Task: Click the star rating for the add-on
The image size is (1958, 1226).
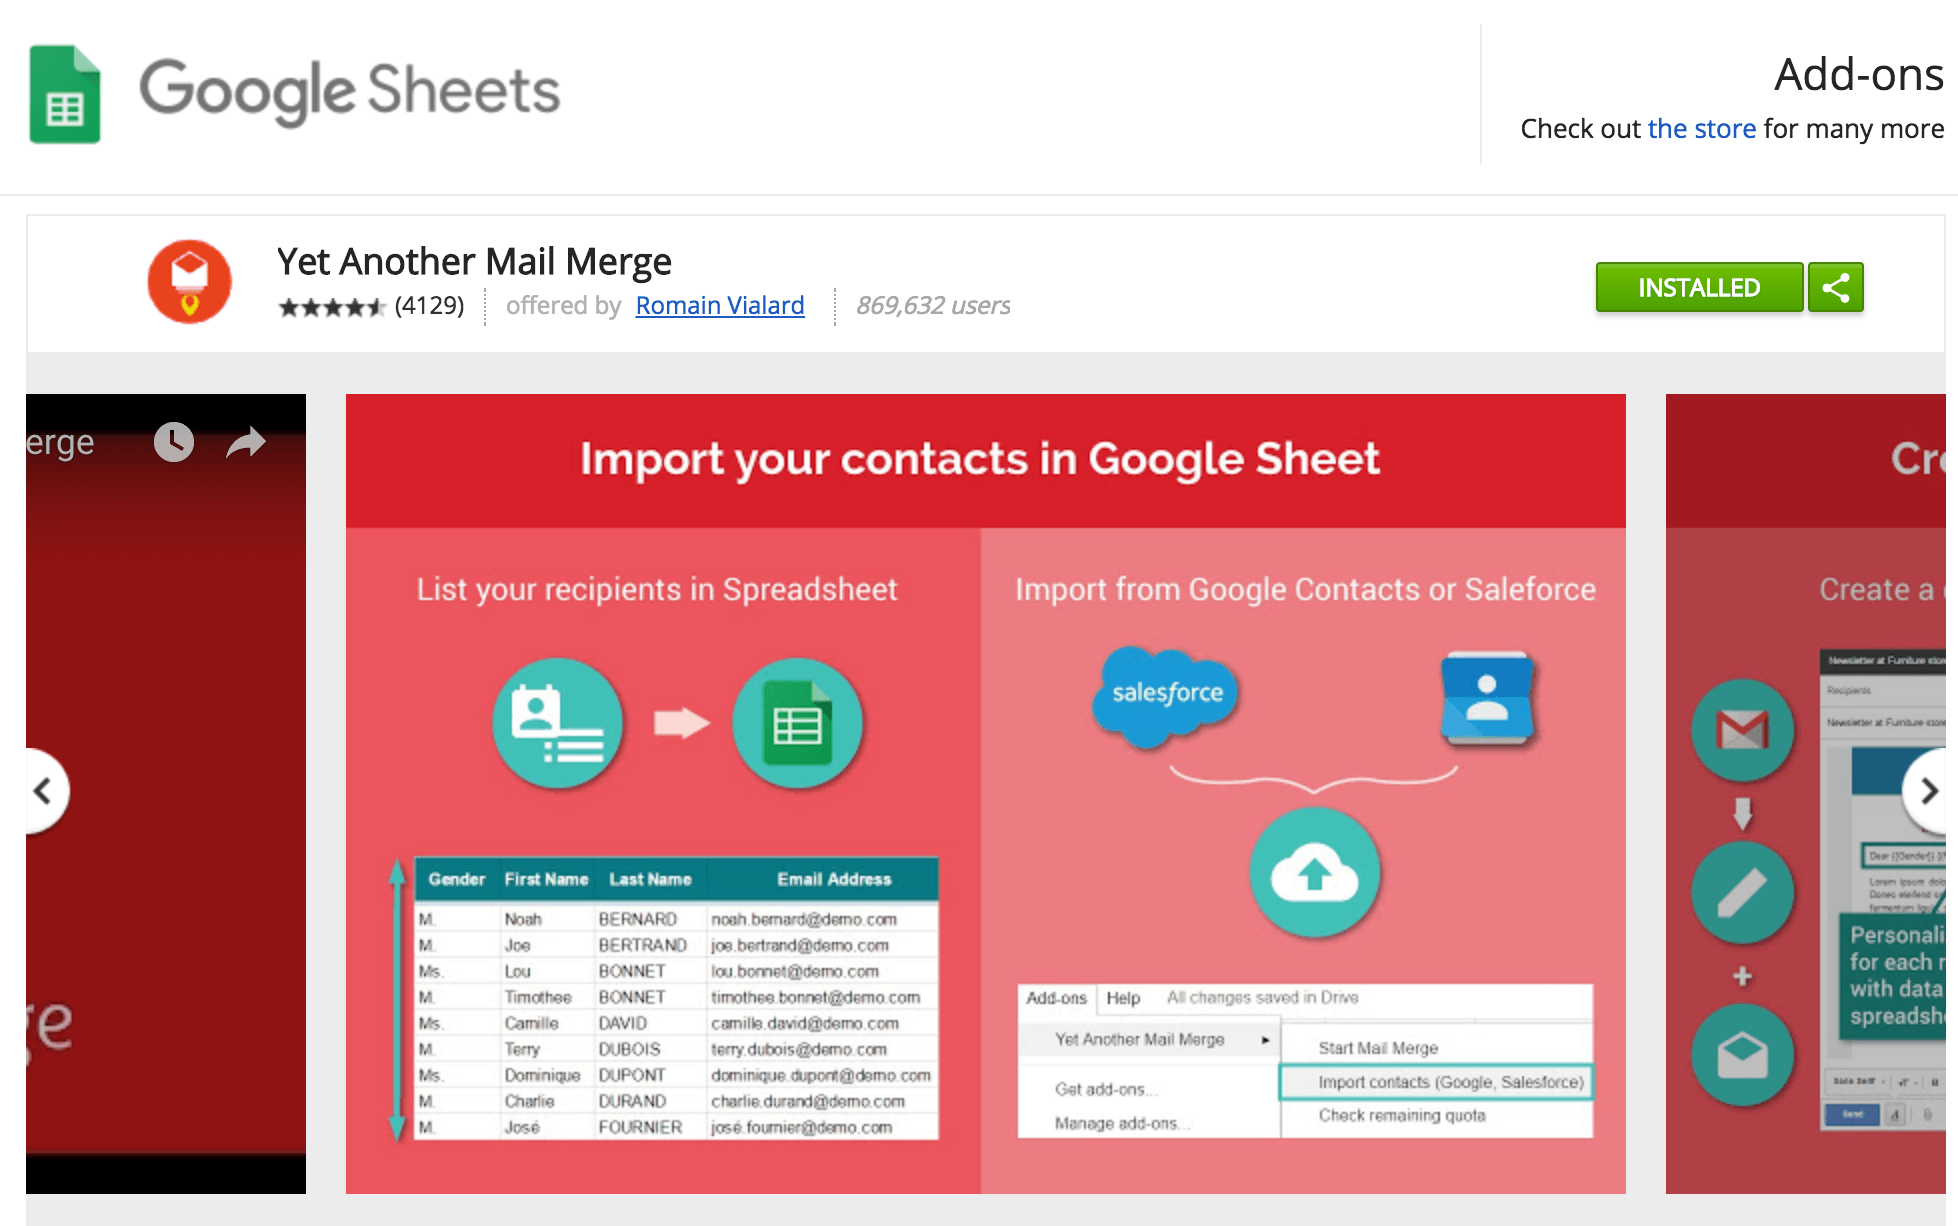Action: coord(331,306)
